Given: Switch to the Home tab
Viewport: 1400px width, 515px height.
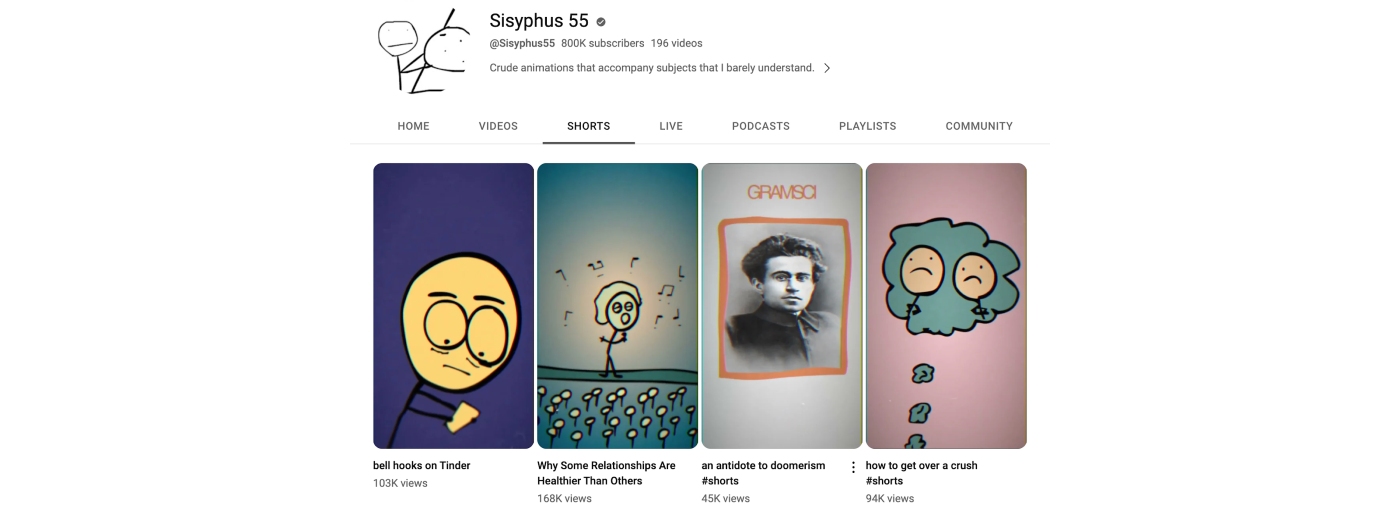Looking at the screenshot, I should pyautogui.click(x=413, y=126).
